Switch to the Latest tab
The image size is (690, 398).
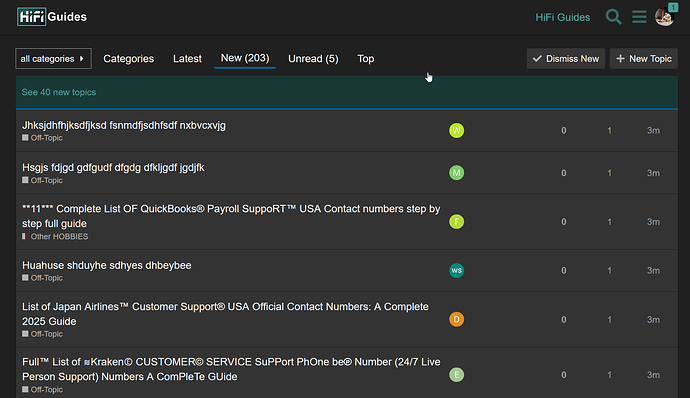[x=187, y=59]
